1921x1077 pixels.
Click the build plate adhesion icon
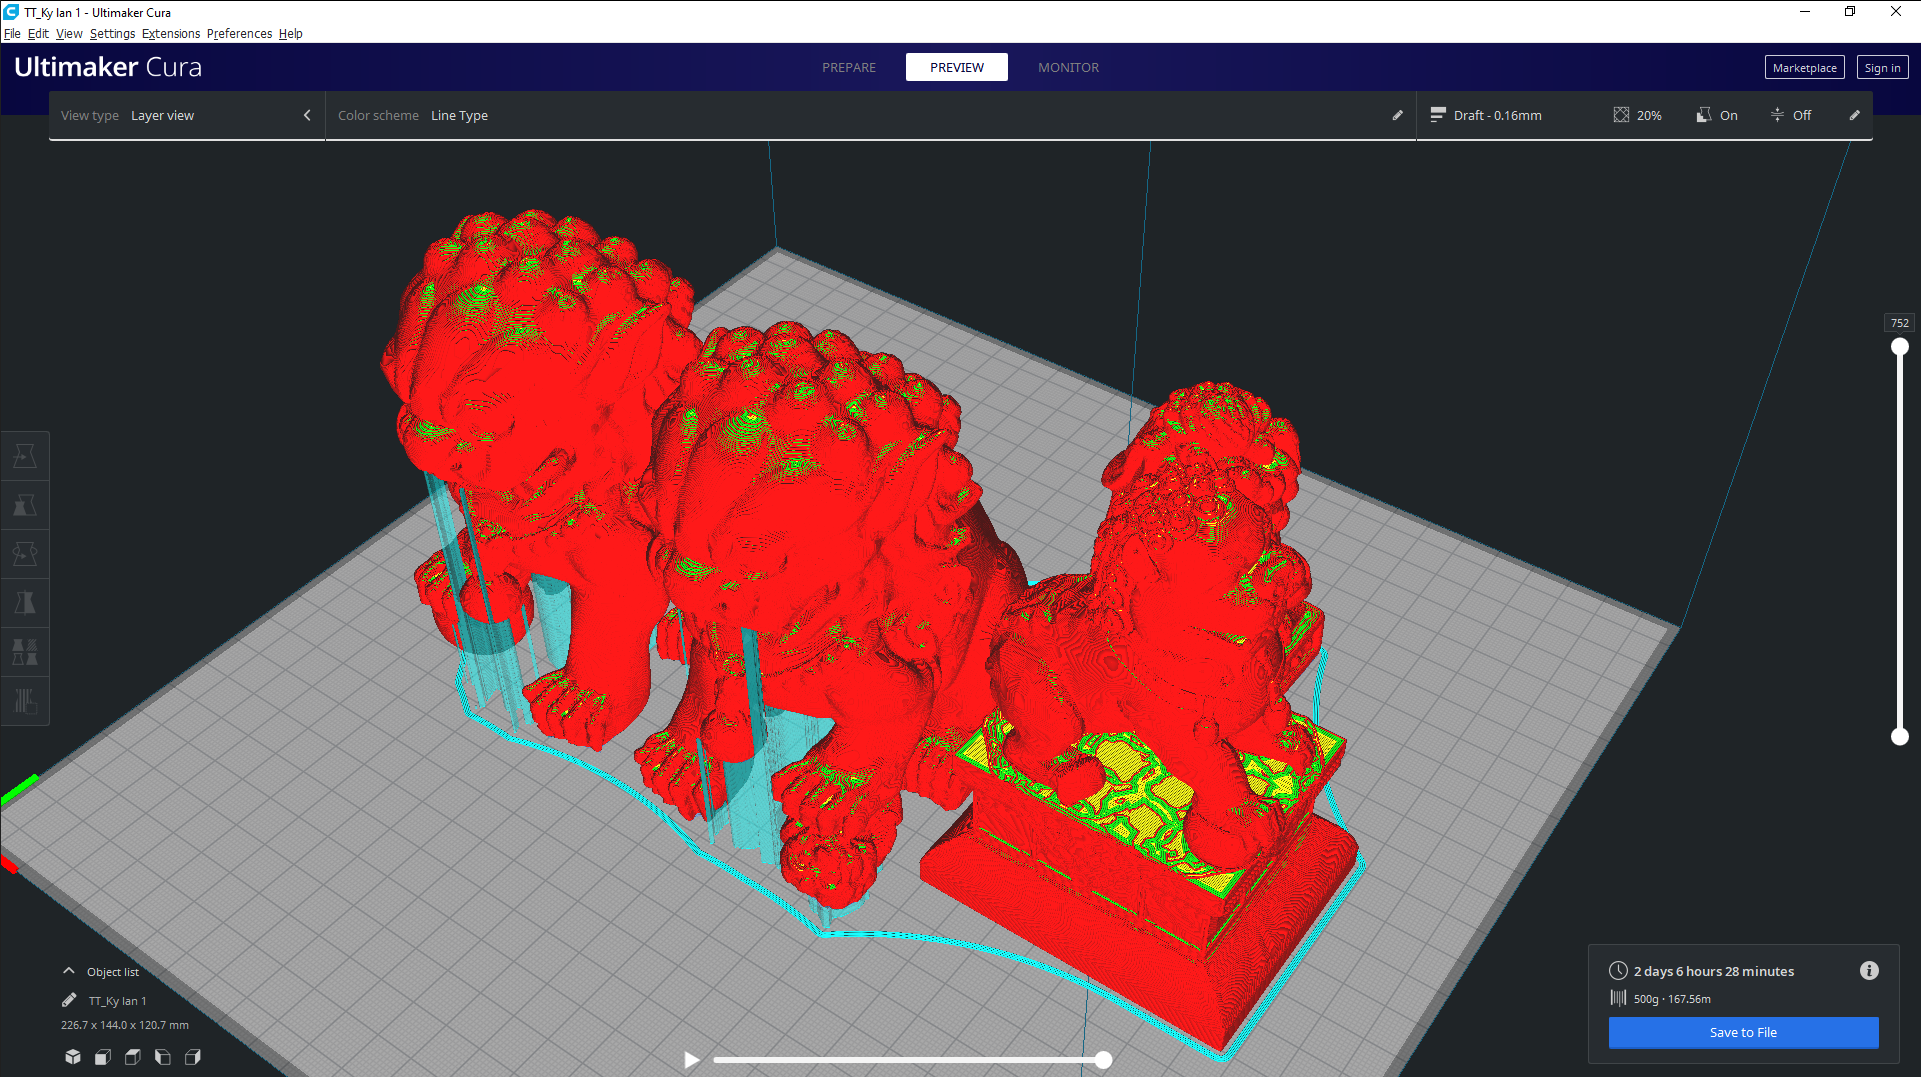click(x=1777, y=115)
